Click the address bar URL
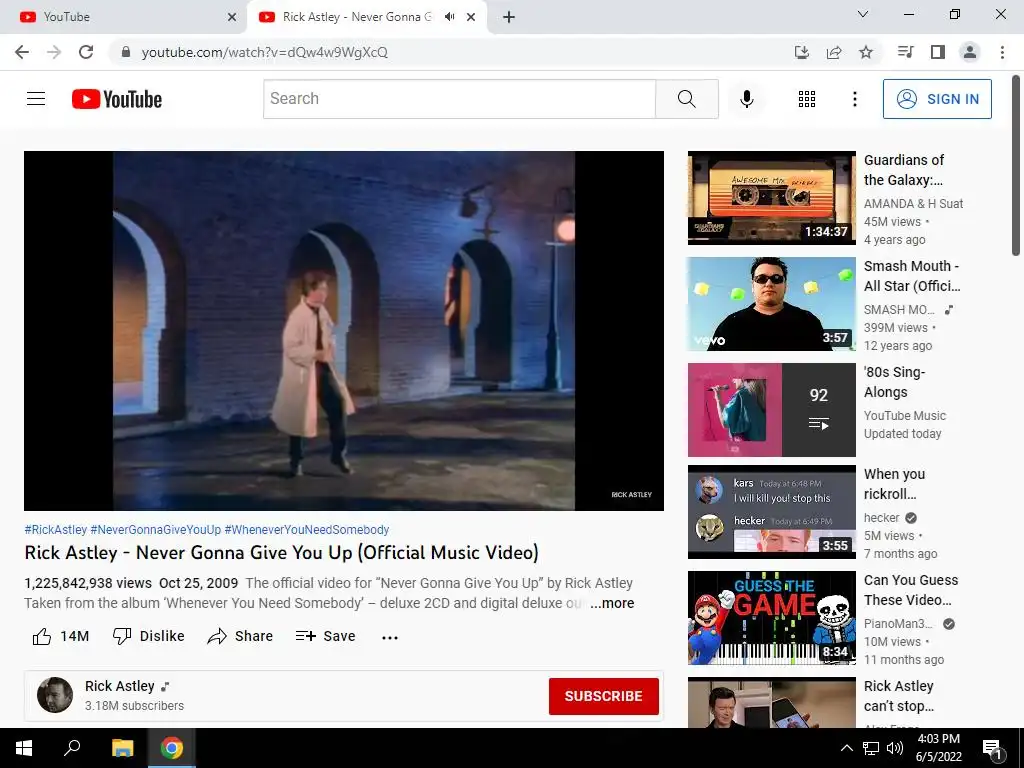This screenshot has height=768, width=1024. 264,52
